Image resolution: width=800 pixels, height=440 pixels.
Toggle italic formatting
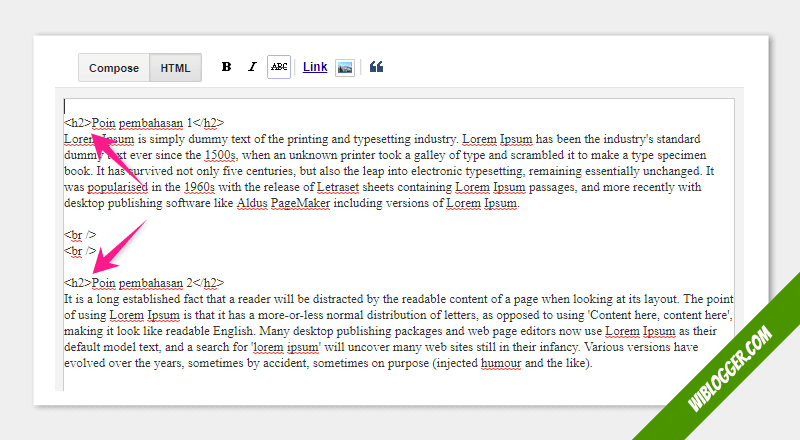(253, 67)
